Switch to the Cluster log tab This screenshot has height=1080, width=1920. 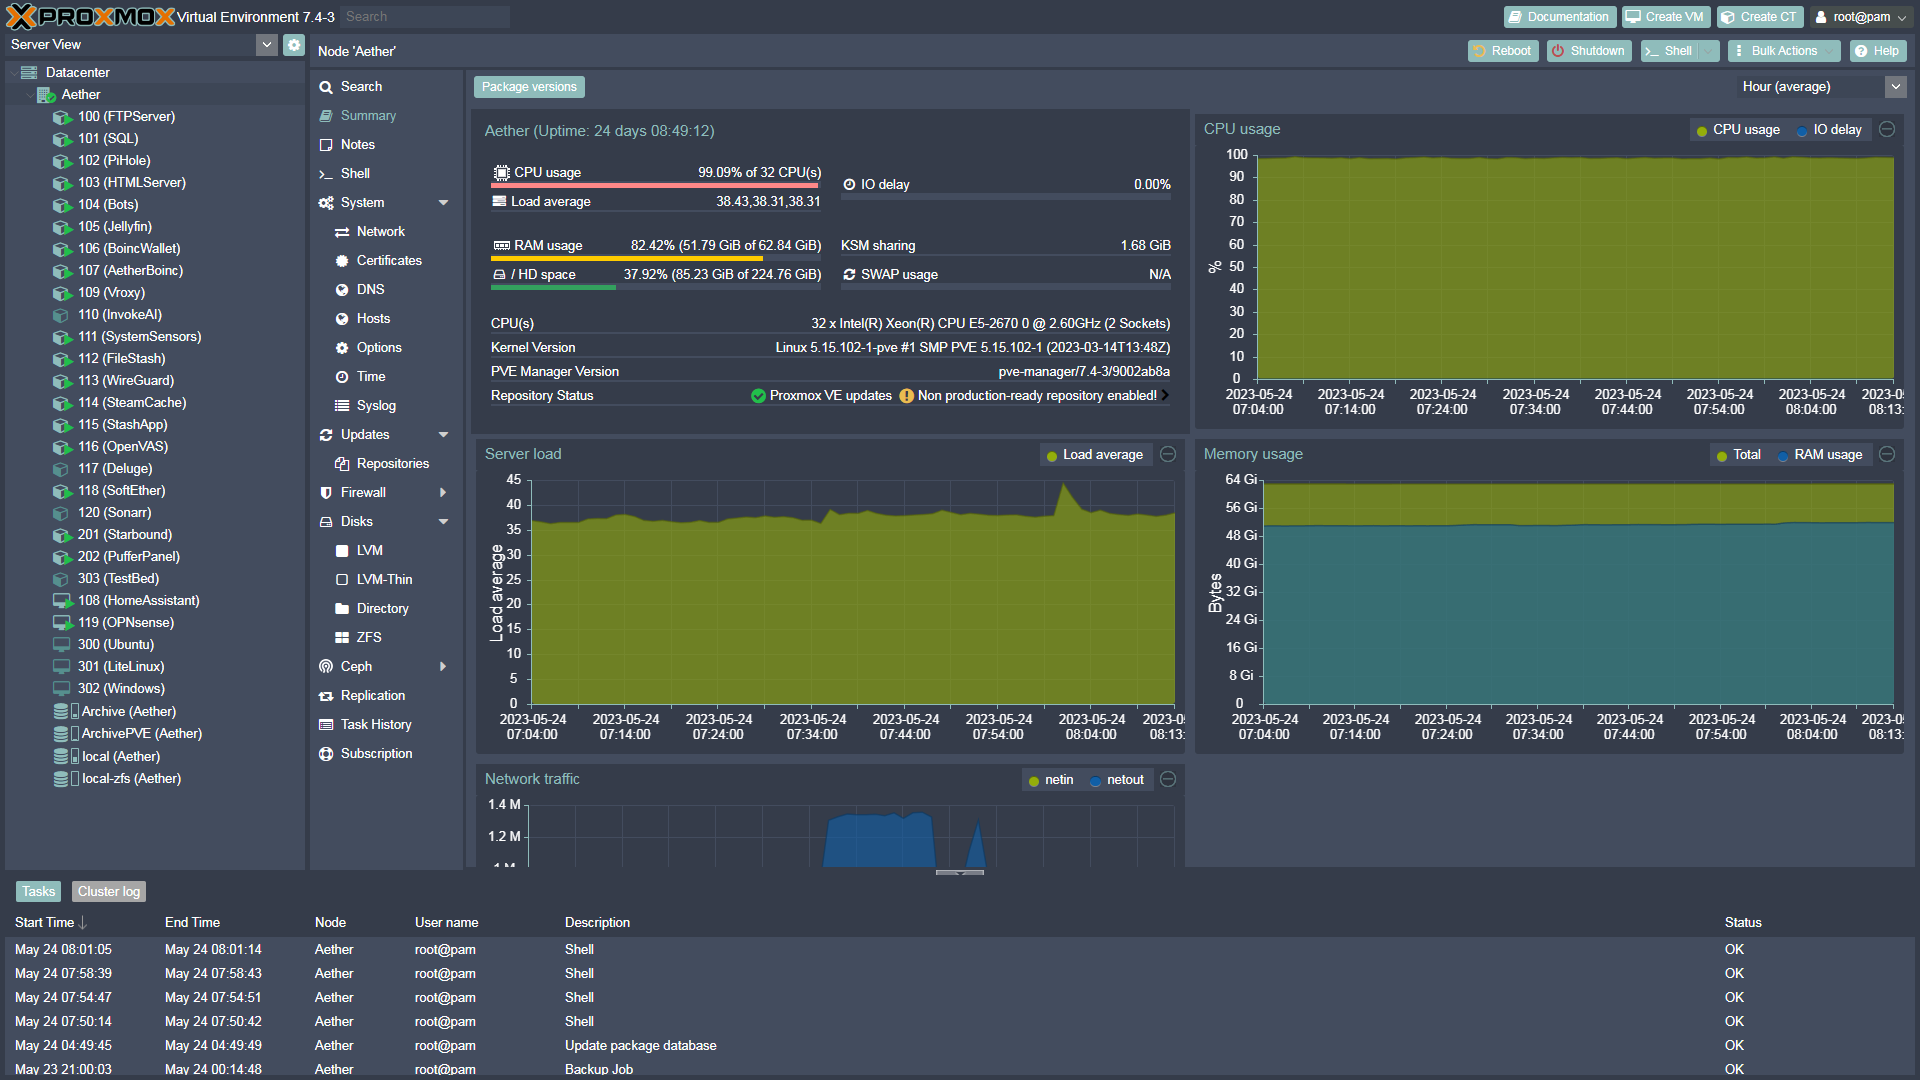109,892
